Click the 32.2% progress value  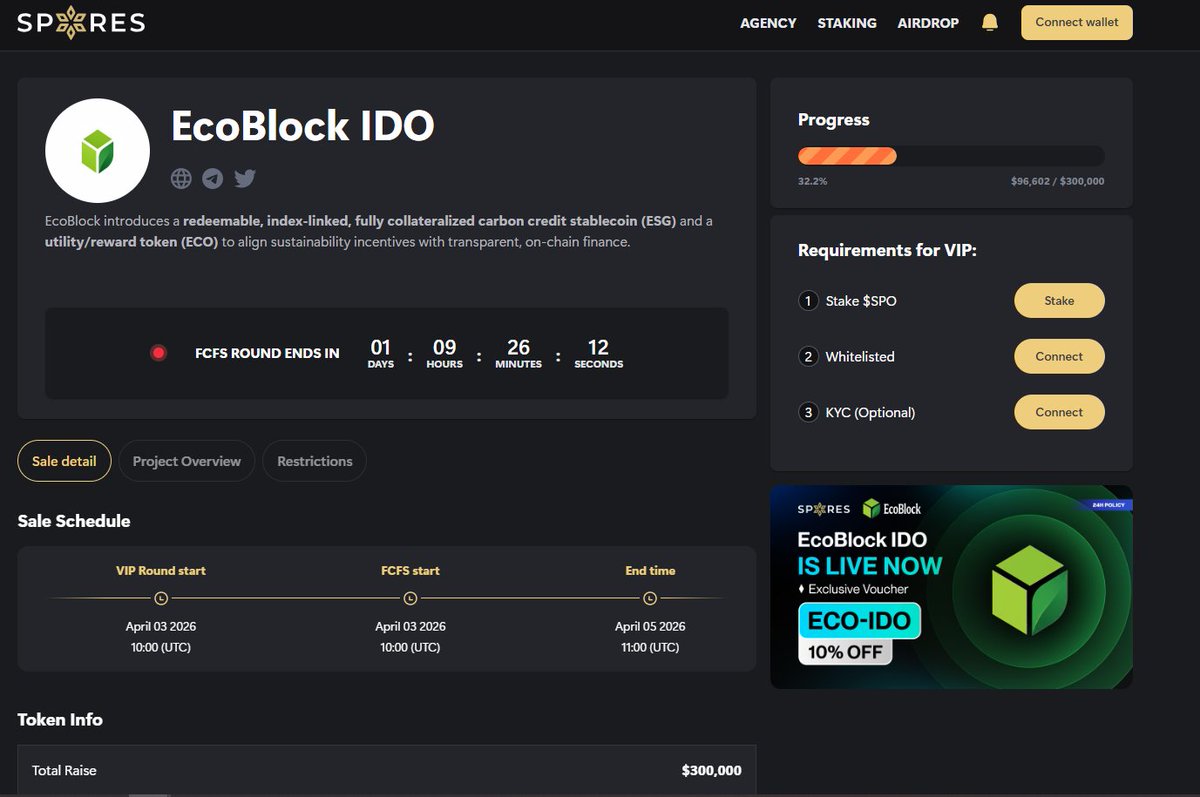tap(812, 182)
